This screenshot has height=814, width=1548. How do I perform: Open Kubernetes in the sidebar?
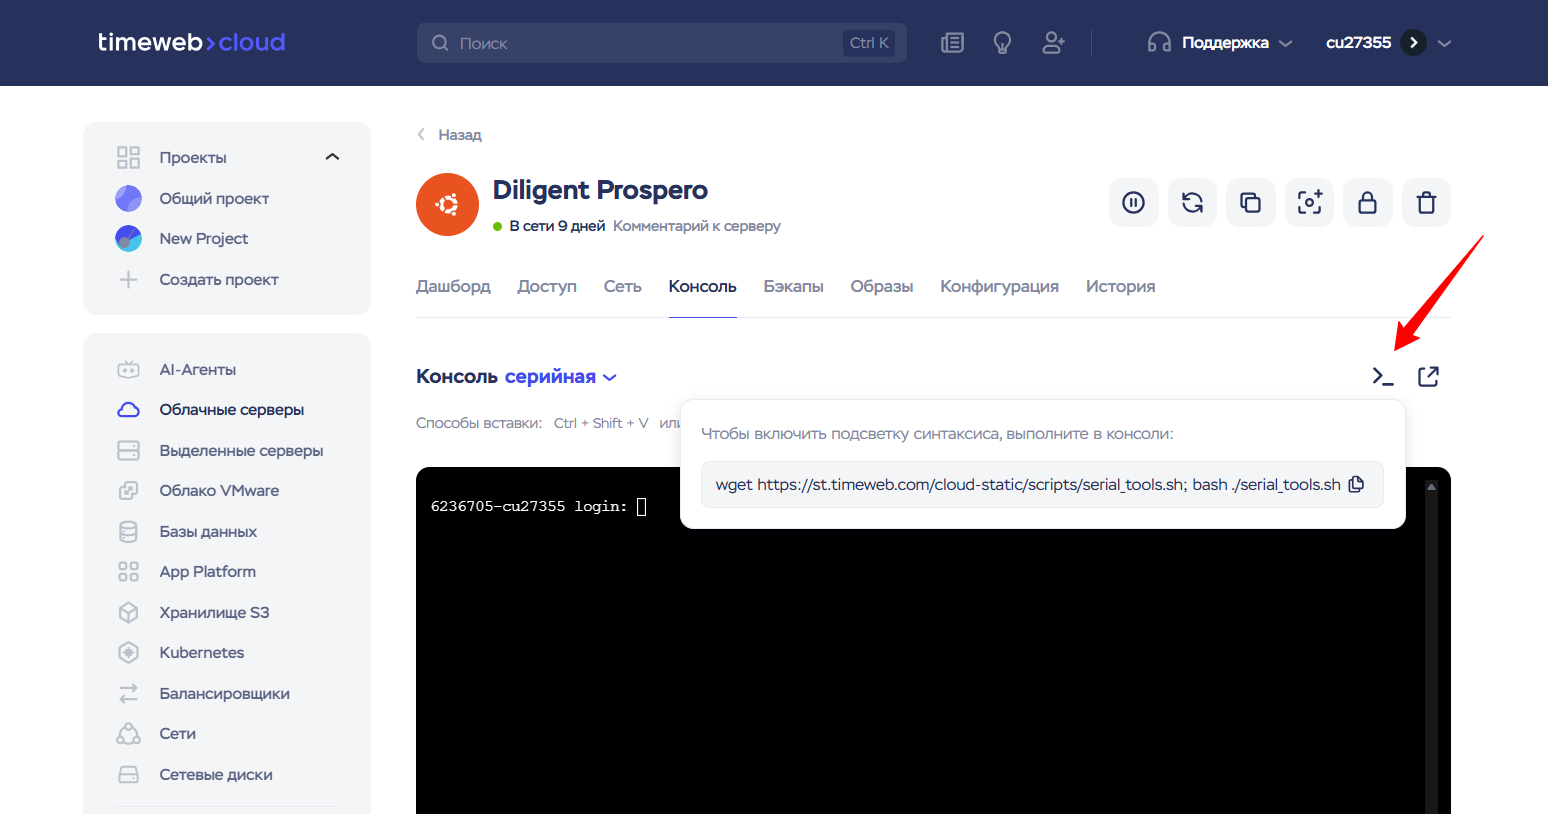tap(201, 653)
